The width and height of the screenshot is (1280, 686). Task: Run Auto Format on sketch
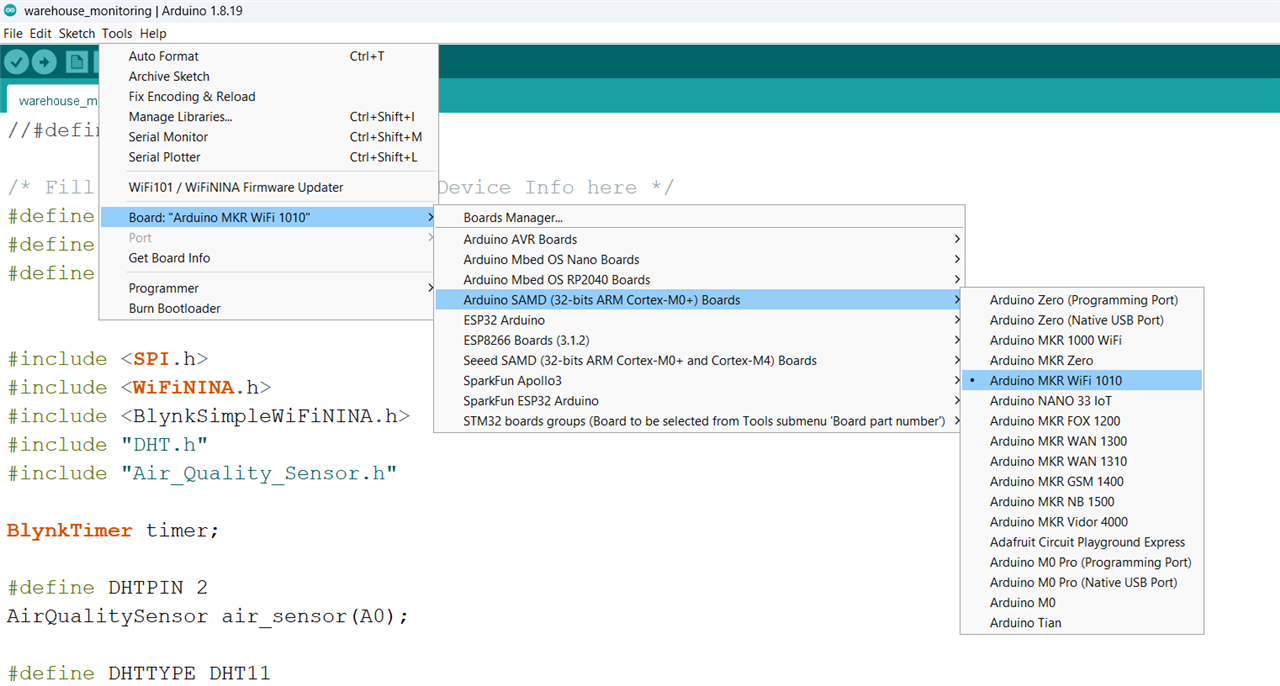pos(163,57)
